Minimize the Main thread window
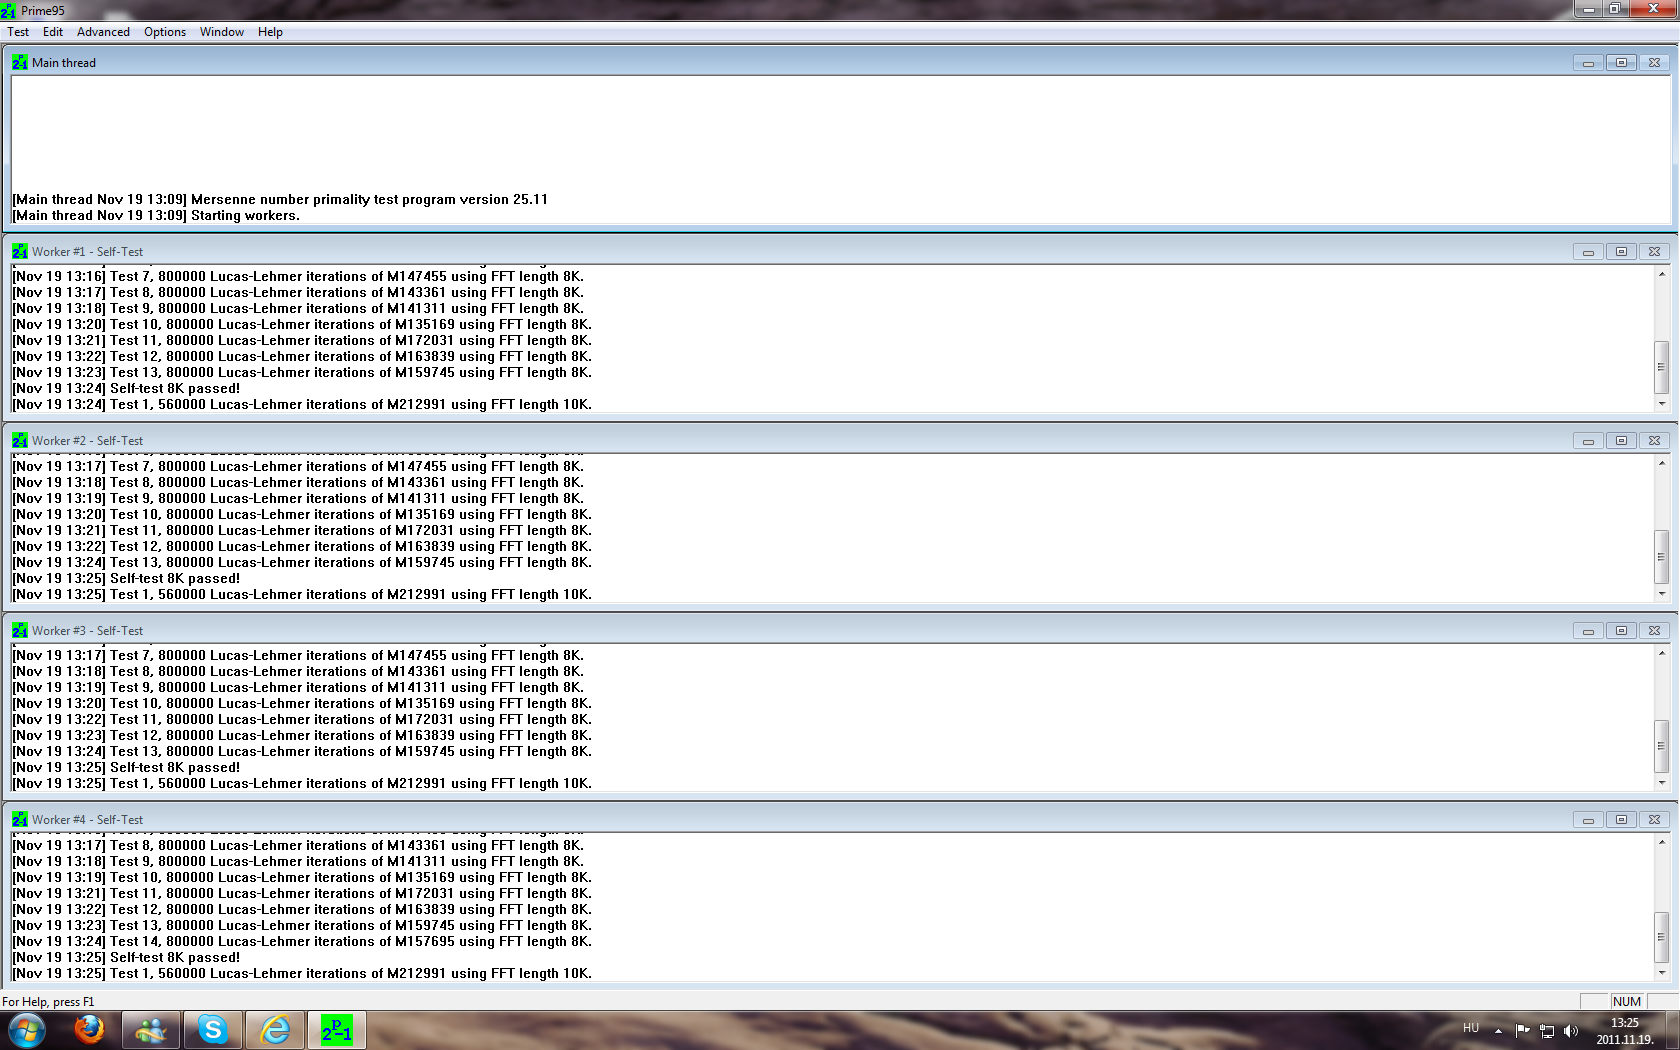Image resolution: width=1680 pixels, height=1050 pixels. 1588,63
